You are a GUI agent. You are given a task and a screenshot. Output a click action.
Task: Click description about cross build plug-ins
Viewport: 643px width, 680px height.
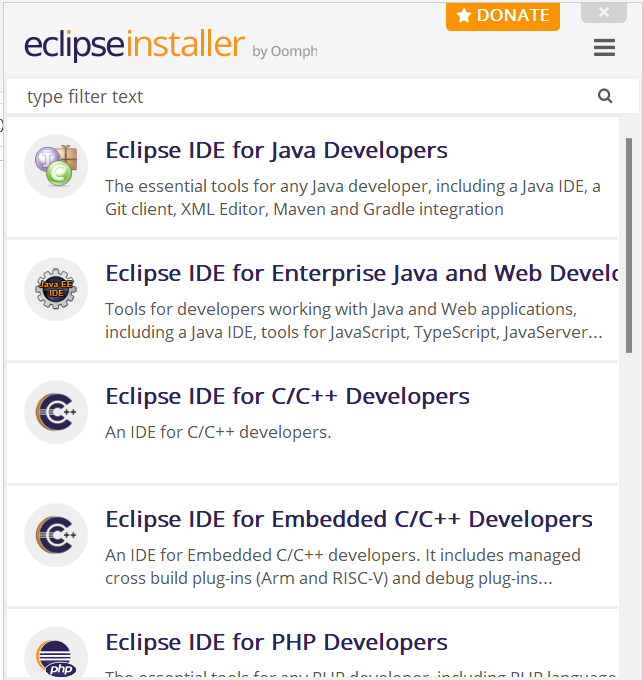[343, 567]
